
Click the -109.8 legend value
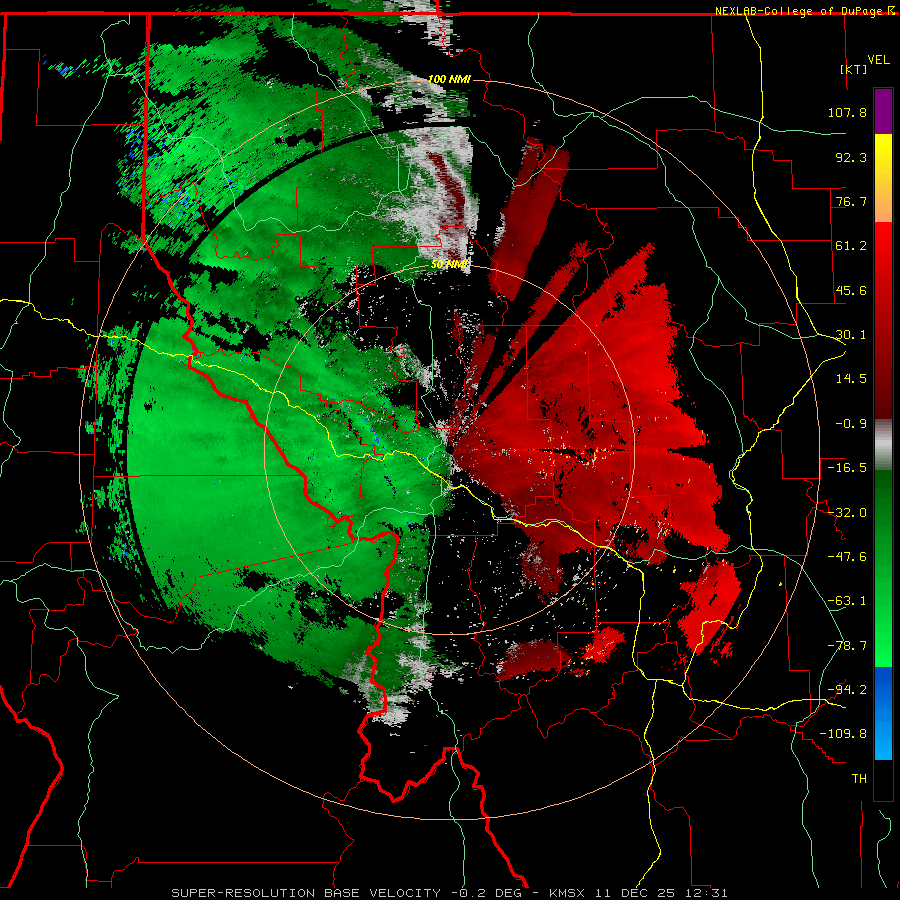click(844, 734)
